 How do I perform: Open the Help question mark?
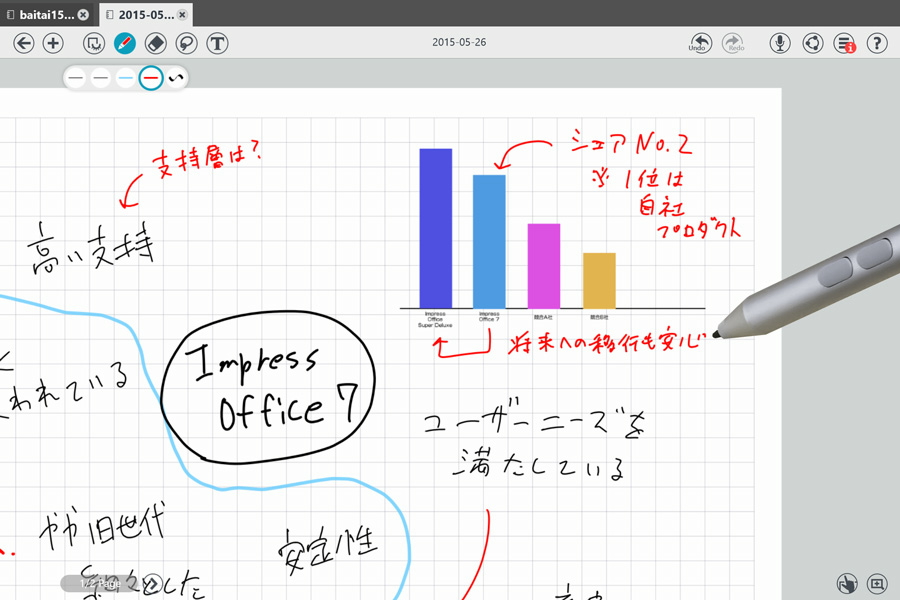pos(877,43)
